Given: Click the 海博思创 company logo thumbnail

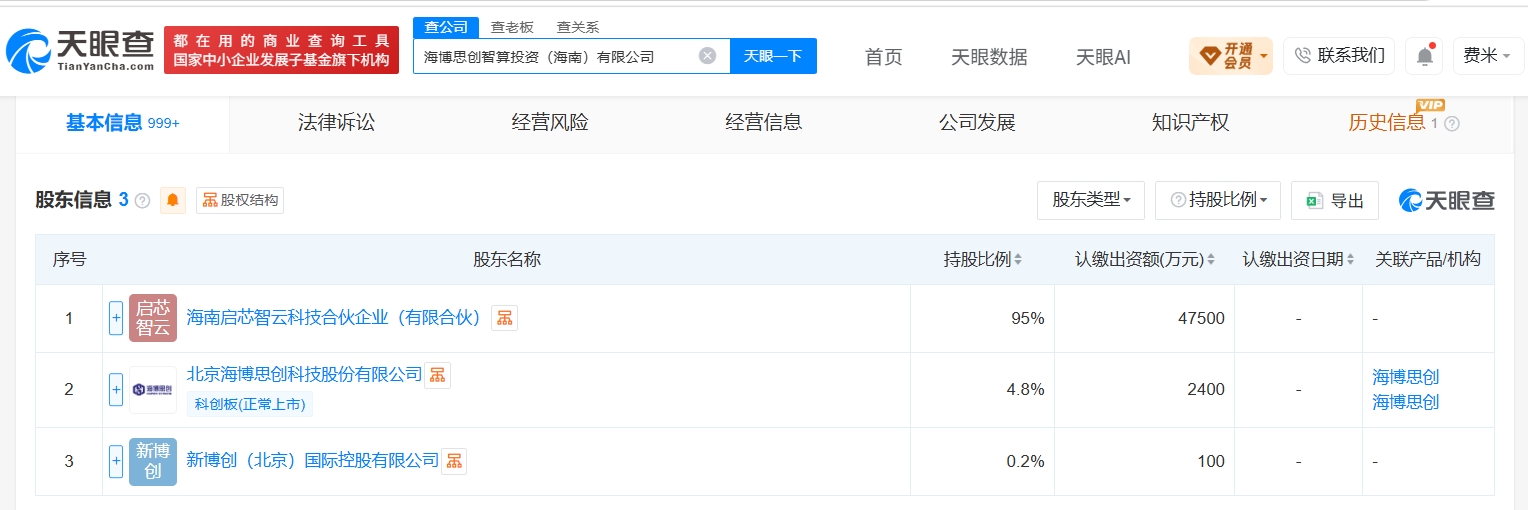Looking at the screenshot, I should 153,389.
